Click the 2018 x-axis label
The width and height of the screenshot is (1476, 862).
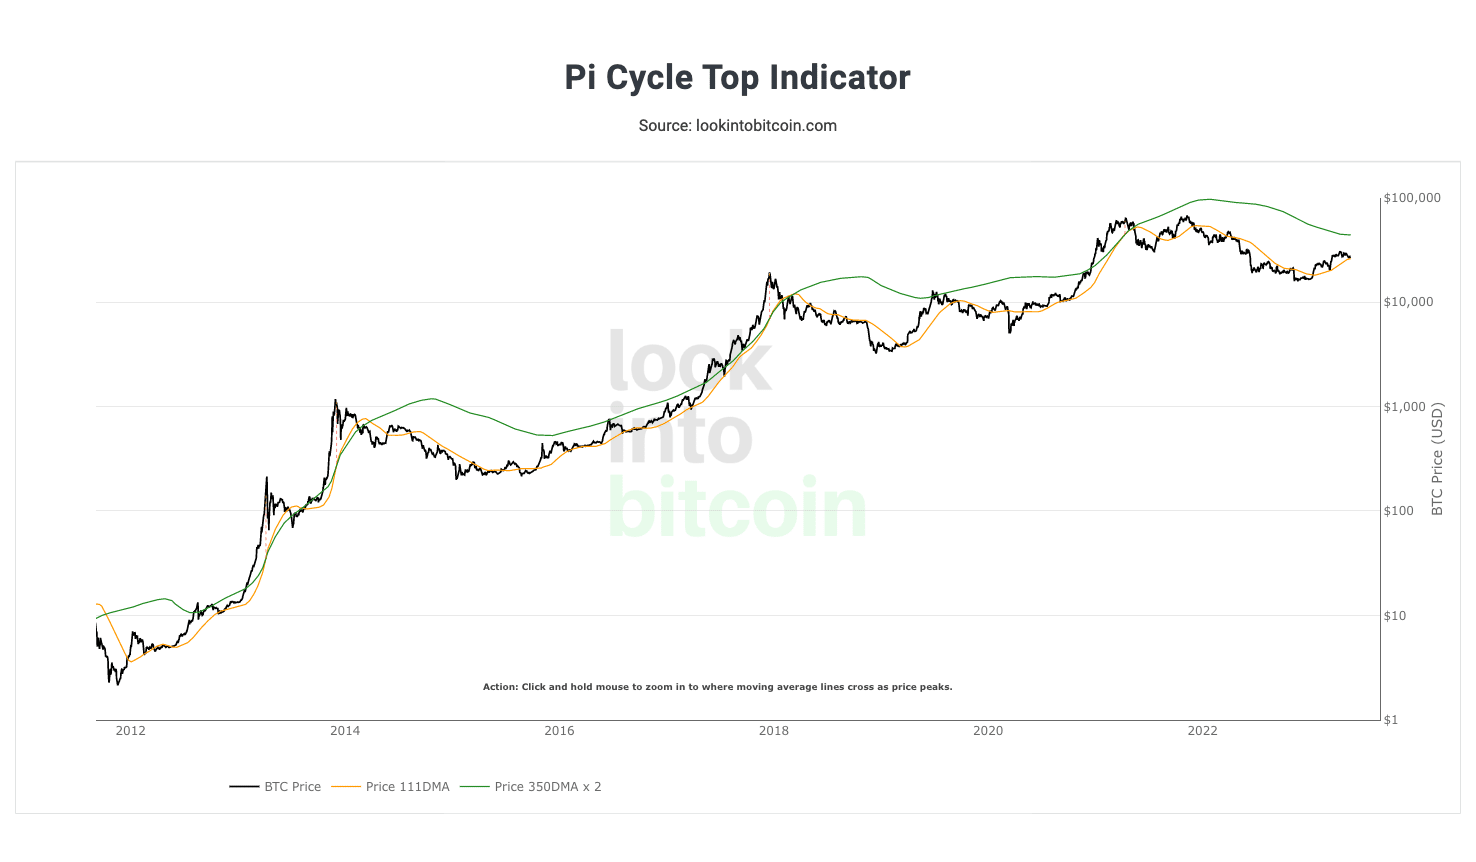coord(774,731)
